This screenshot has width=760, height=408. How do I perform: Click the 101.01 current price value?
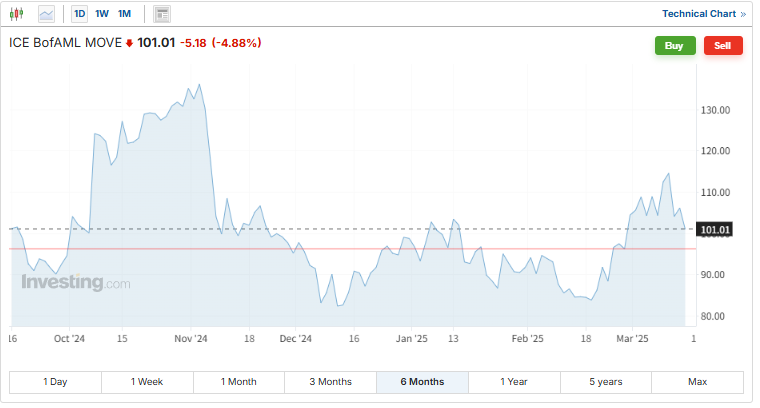pos(156,43)
